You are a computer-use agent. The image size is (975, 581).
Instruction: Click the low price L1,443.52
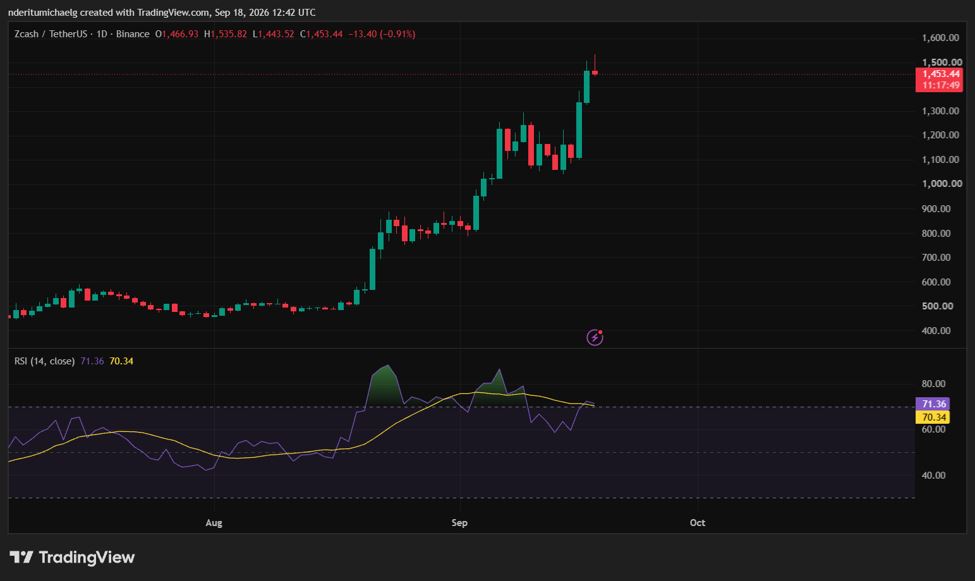tap(273, 34)
